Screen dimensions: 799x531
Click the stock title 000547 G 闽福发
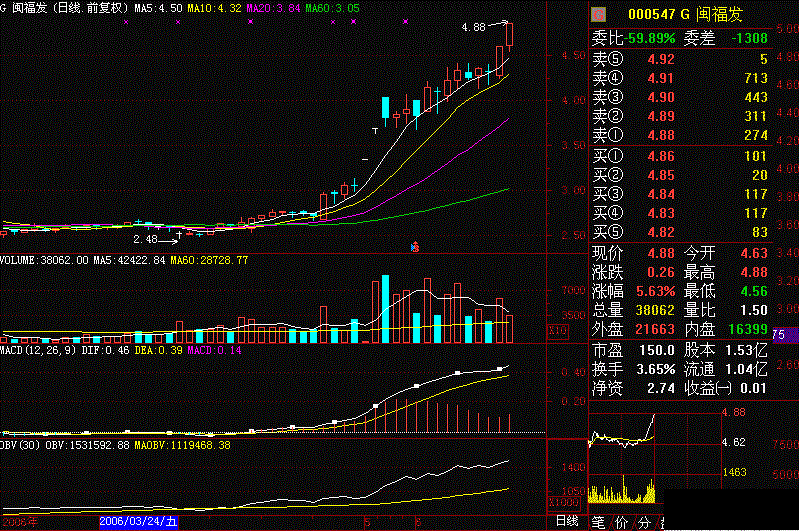pos(685,14)
